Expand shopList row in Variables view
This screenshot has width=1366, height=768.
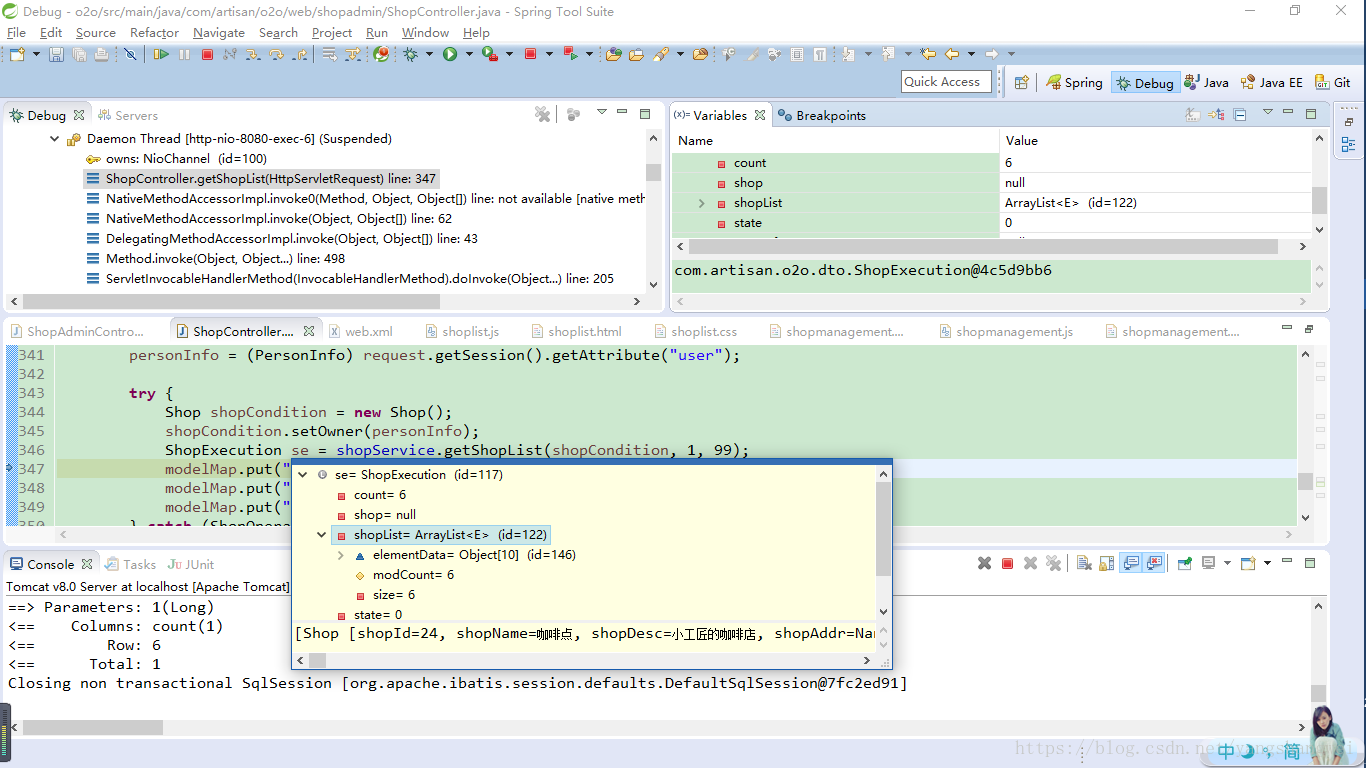(701, 203)
